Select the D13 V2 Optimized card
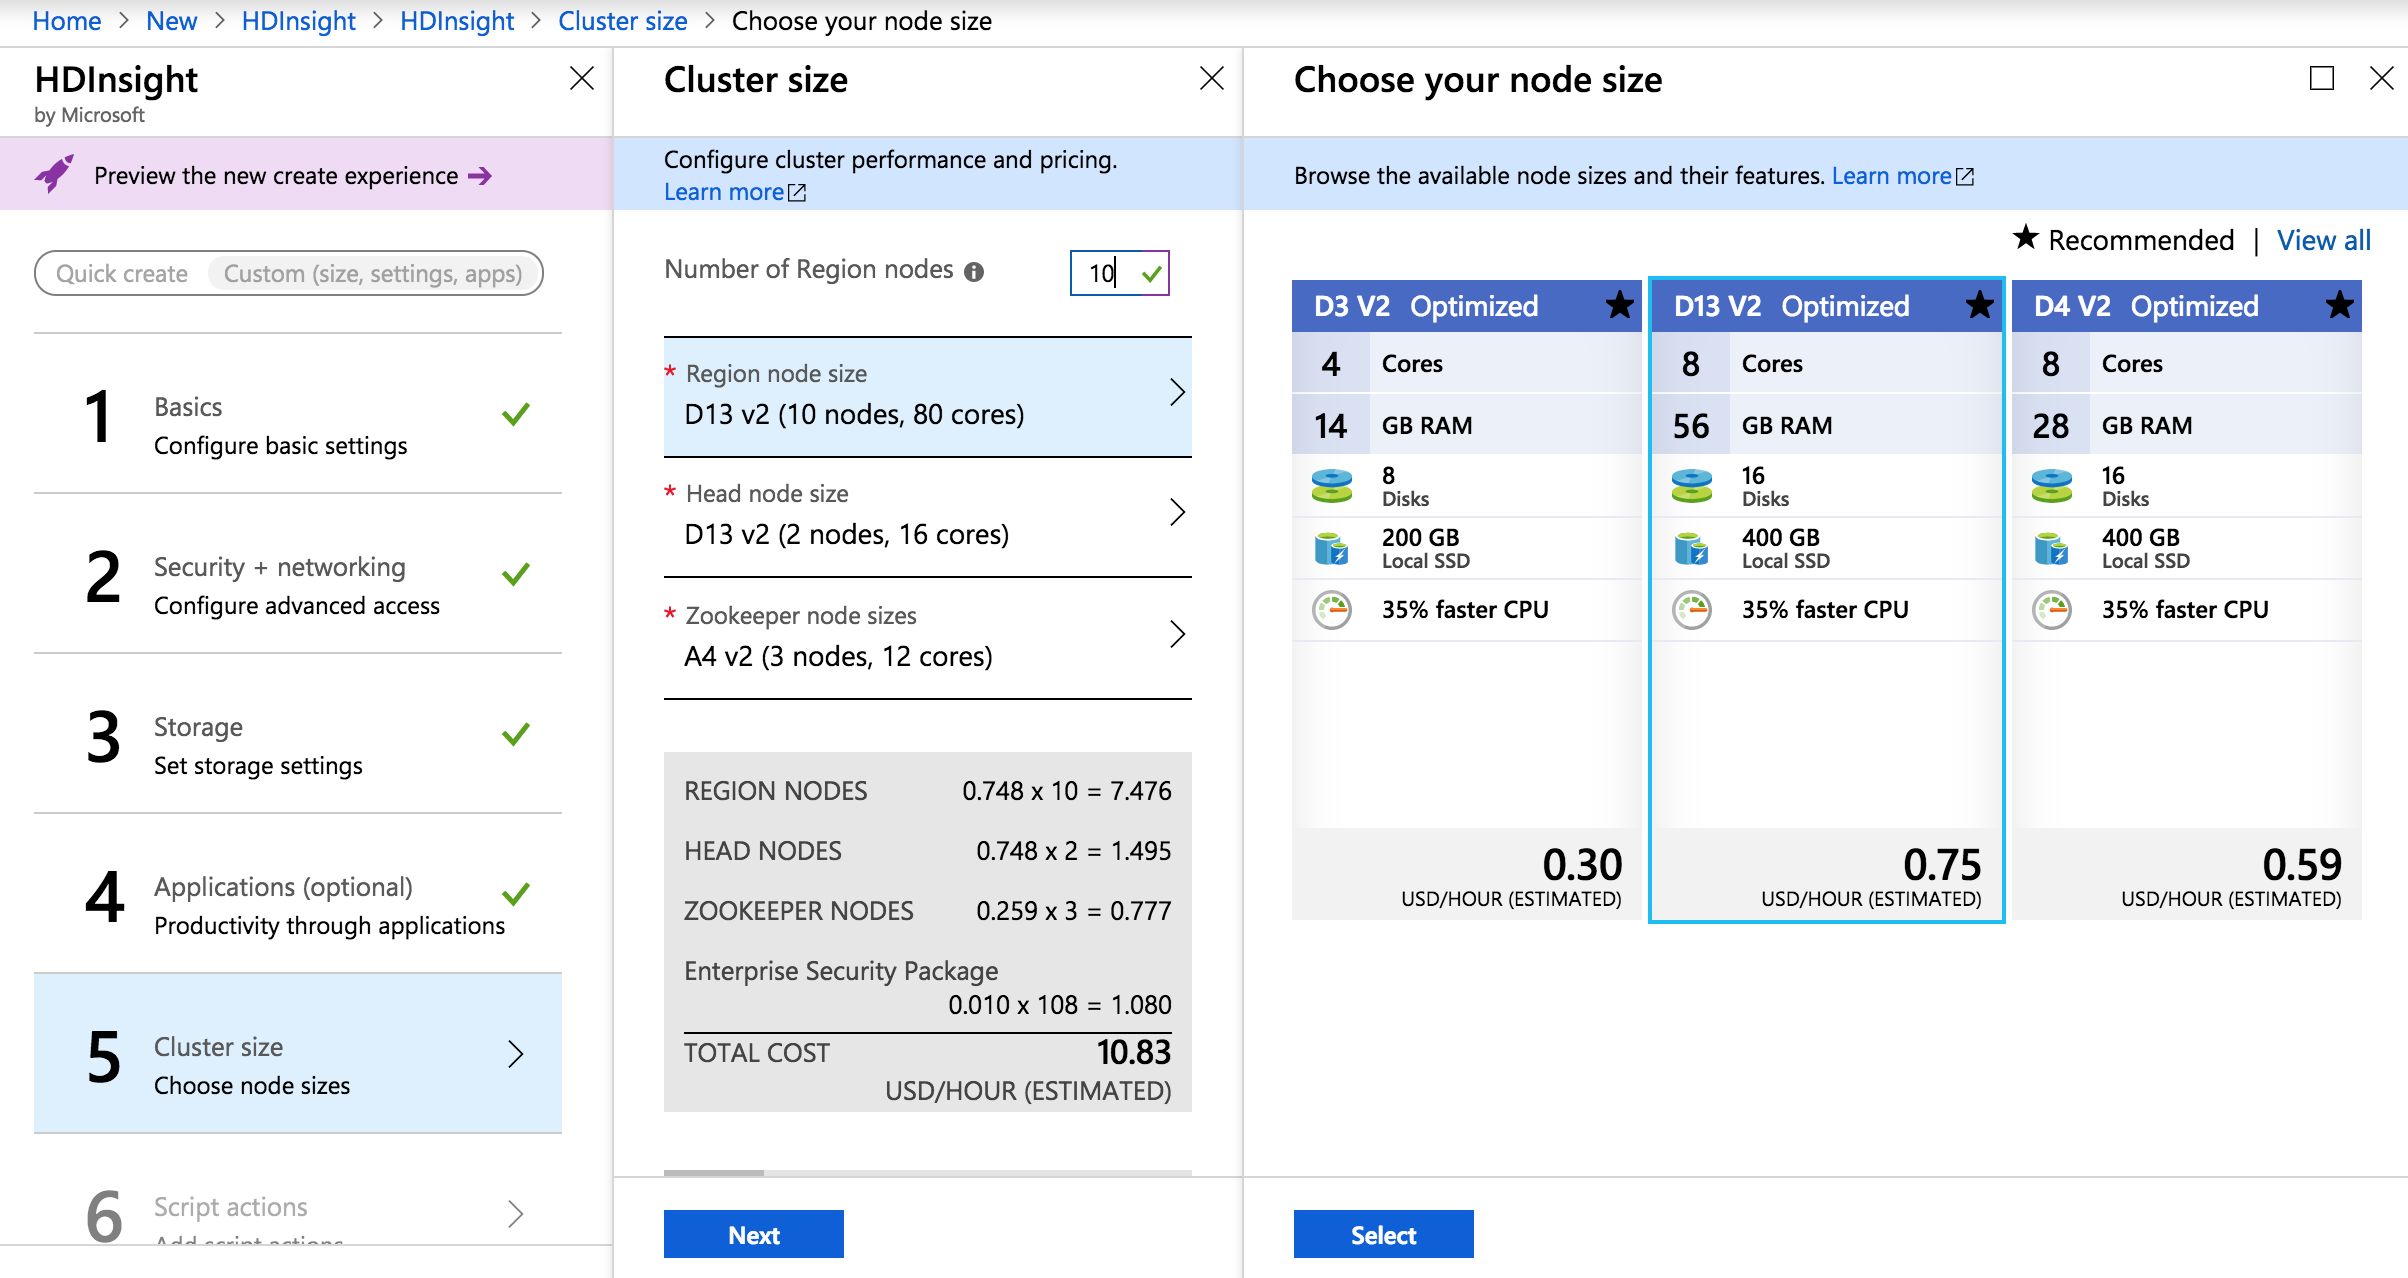Image resolution: width=2408 pixels, height=1278 pixels. (1827, 600)
